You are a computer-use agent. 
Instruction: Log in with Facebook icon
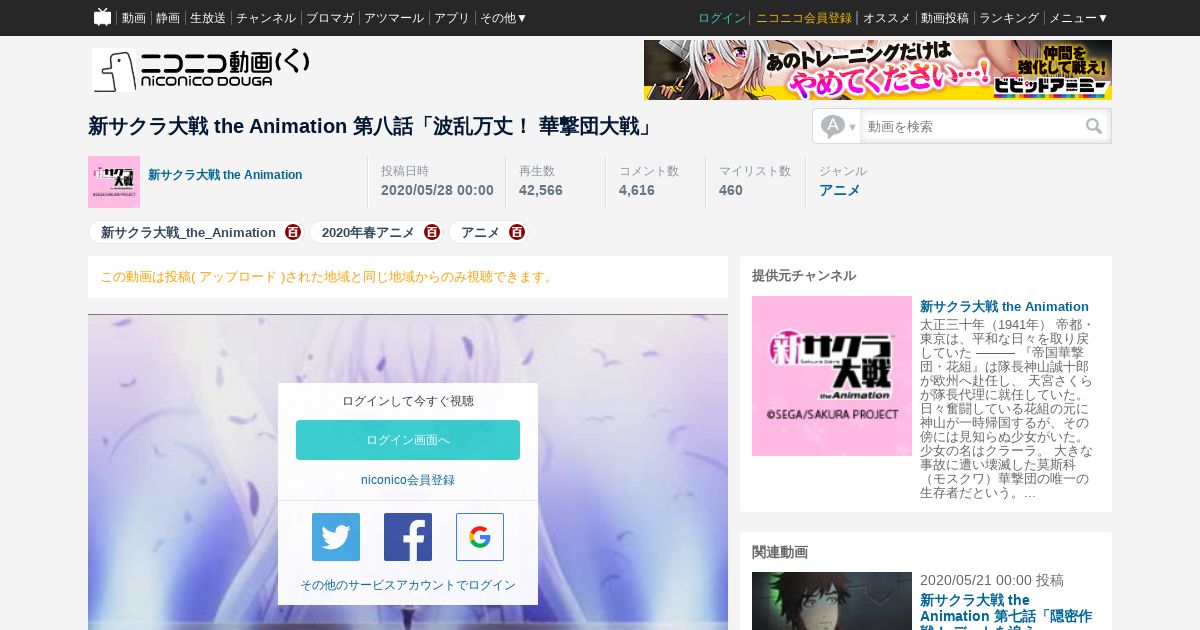coord(408,537)
